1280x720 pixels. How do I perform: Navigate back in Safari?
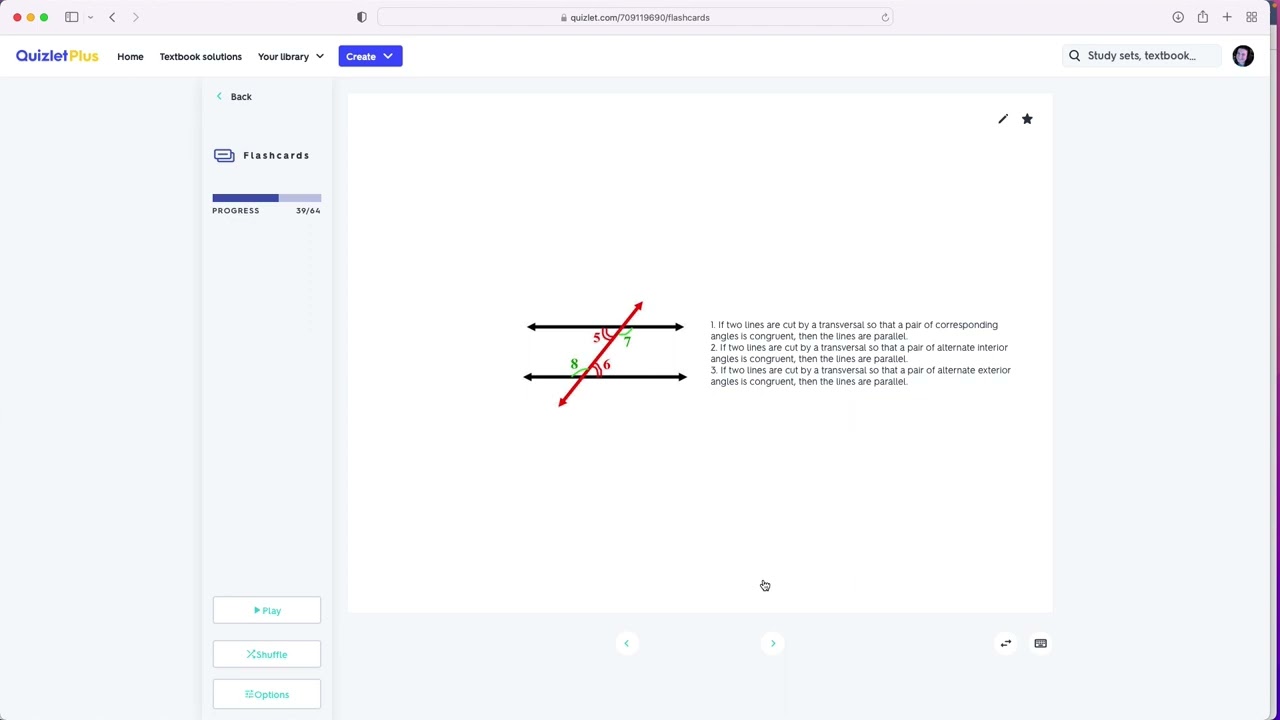(x=112, y=17)
